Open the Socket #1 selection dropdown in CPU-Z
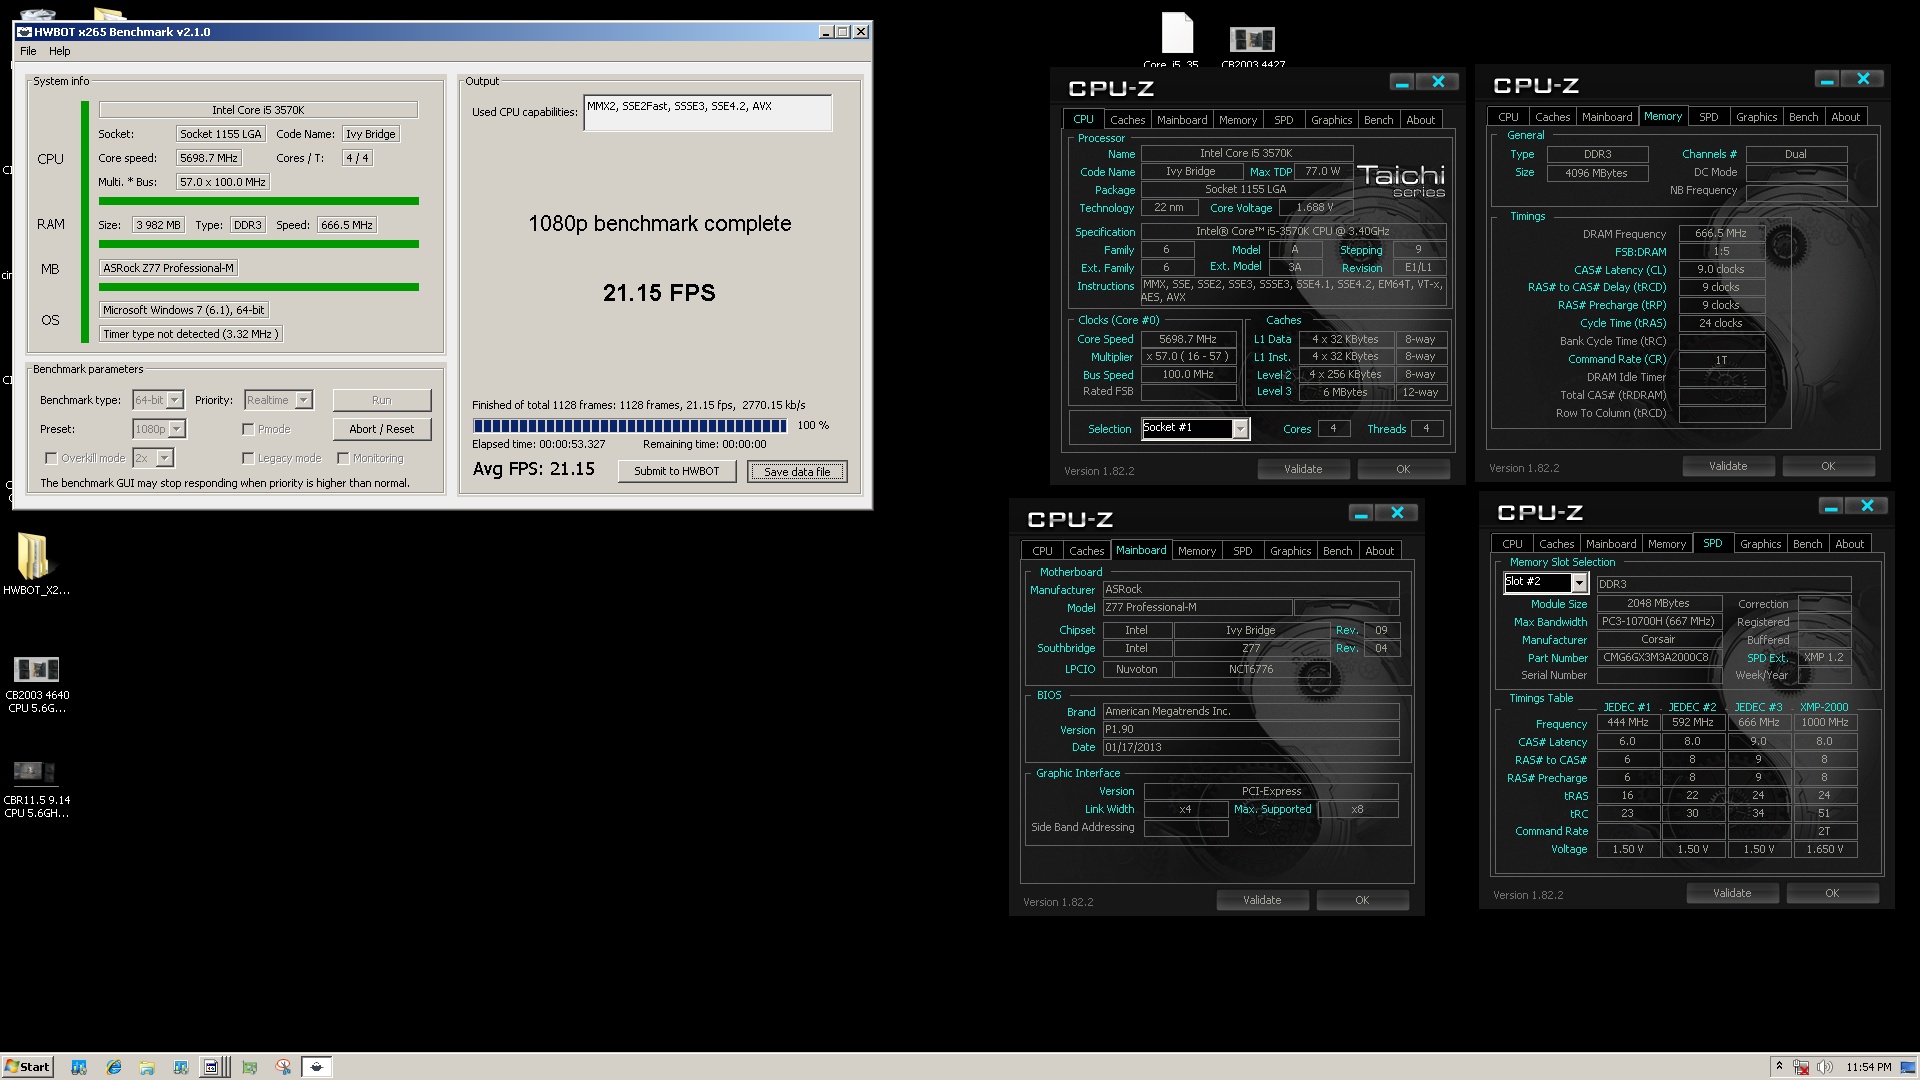The image size is (1920, 1080). 1195,428
